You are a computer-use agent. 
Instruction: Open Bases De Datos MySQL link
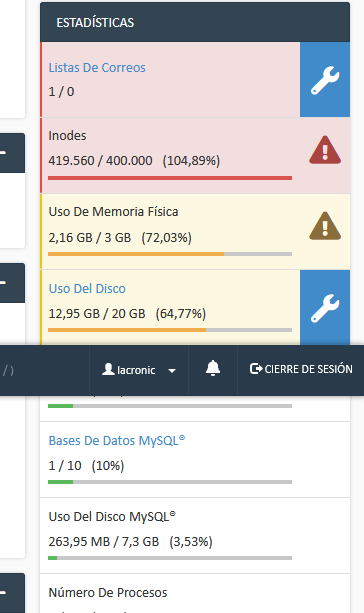click(117, 441)
